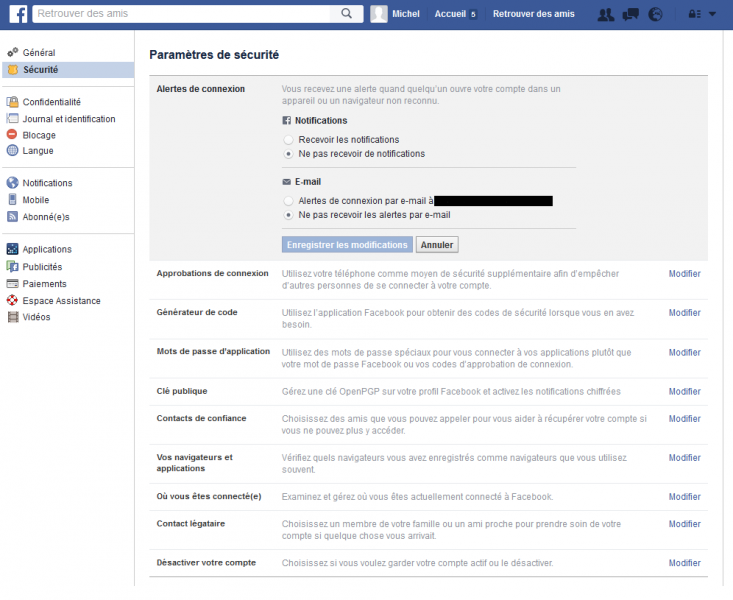Expand 'Approbations de connexion' with Modifier
The image size is (733, 600).
tap(684, 274)
